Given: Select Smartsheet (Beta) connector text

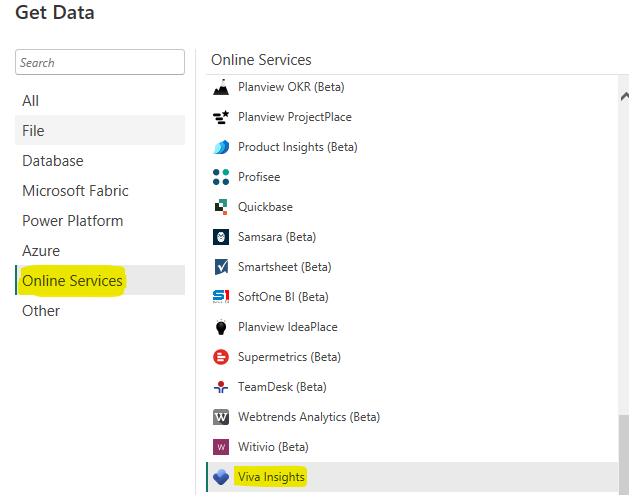Looking at the screenshot, I should pos(284,267).
